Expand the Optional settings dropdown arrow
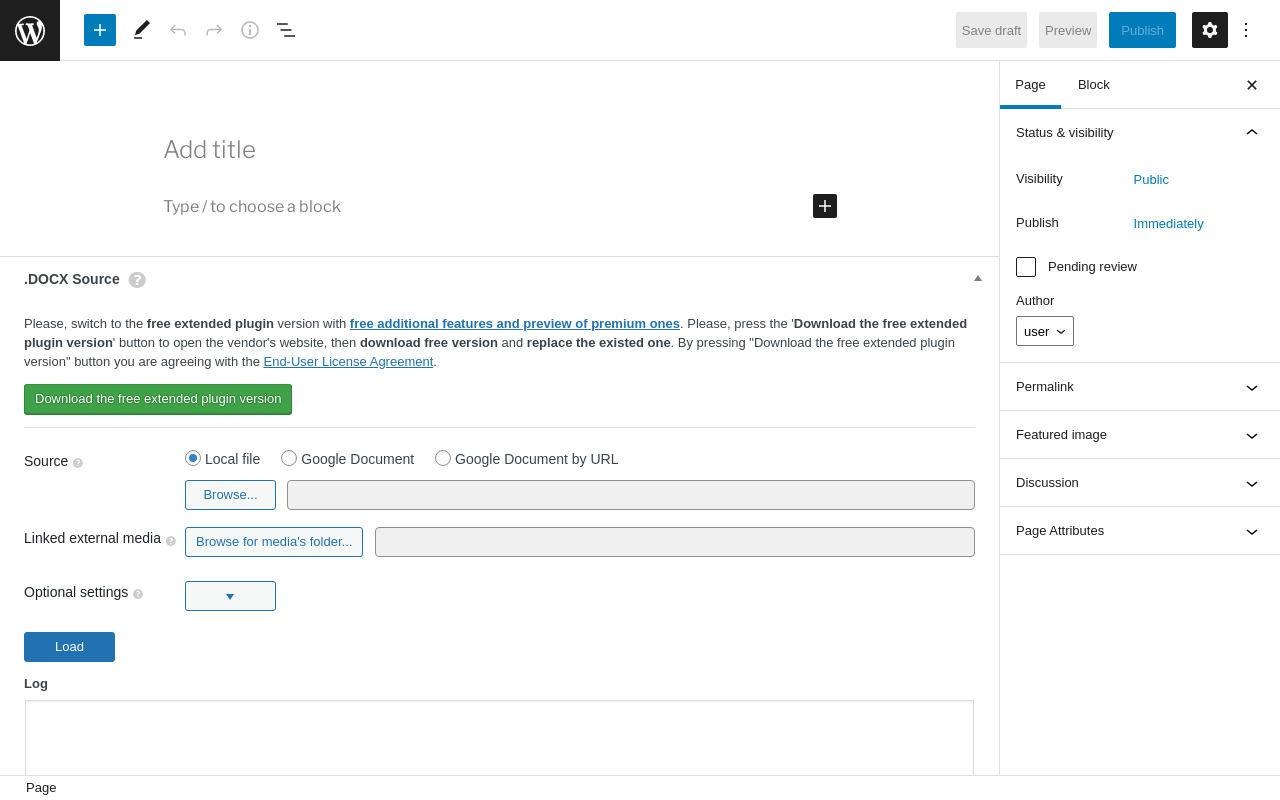 (x=230, y=596)
